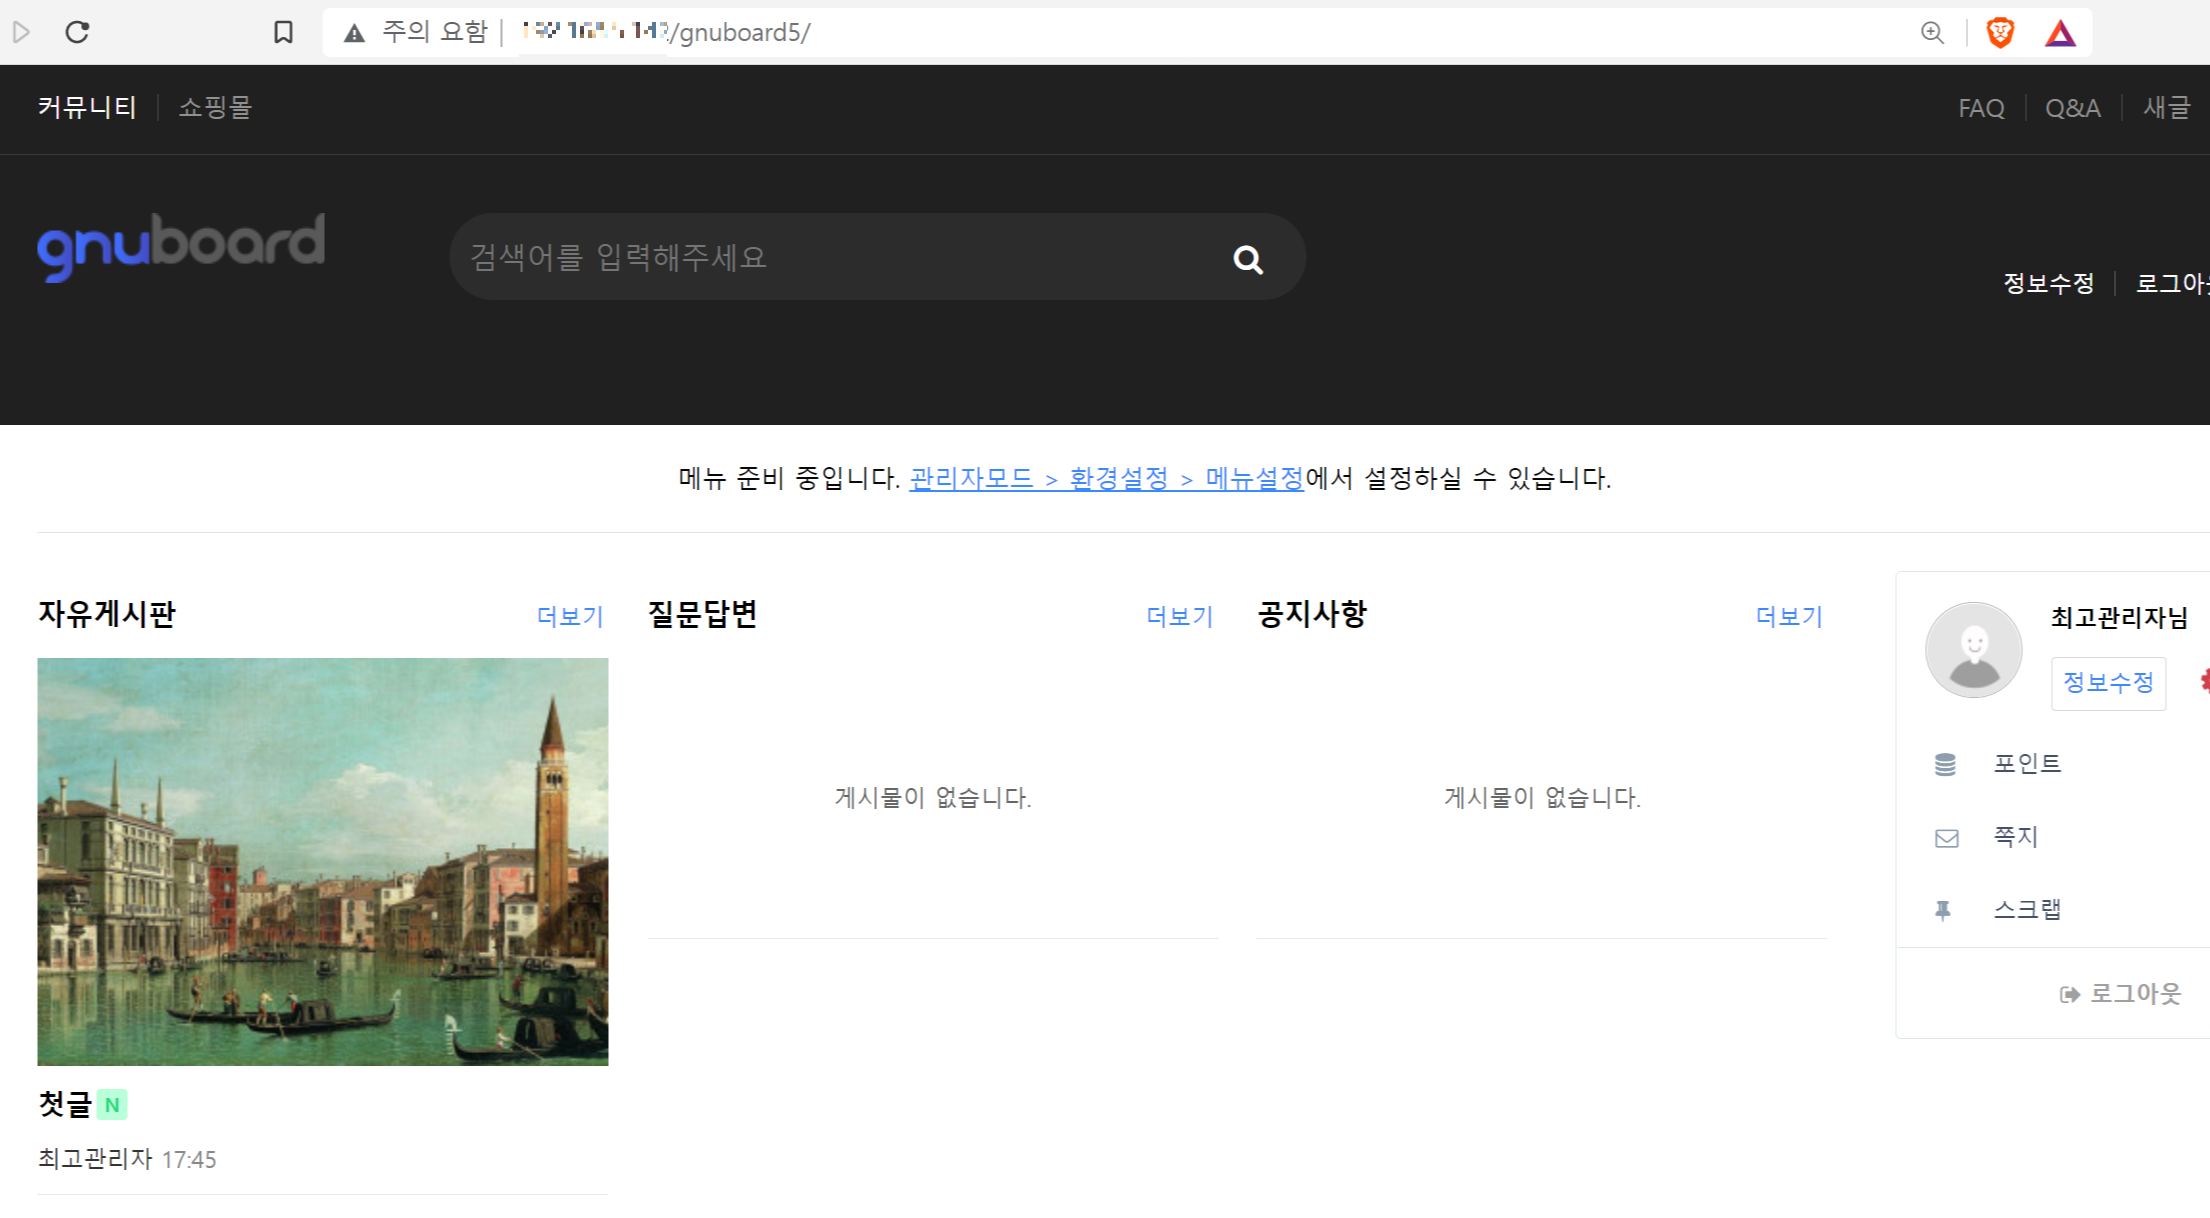Click 정보수정 in the header
The image size is (2210, 1218).
[2048, 283]
